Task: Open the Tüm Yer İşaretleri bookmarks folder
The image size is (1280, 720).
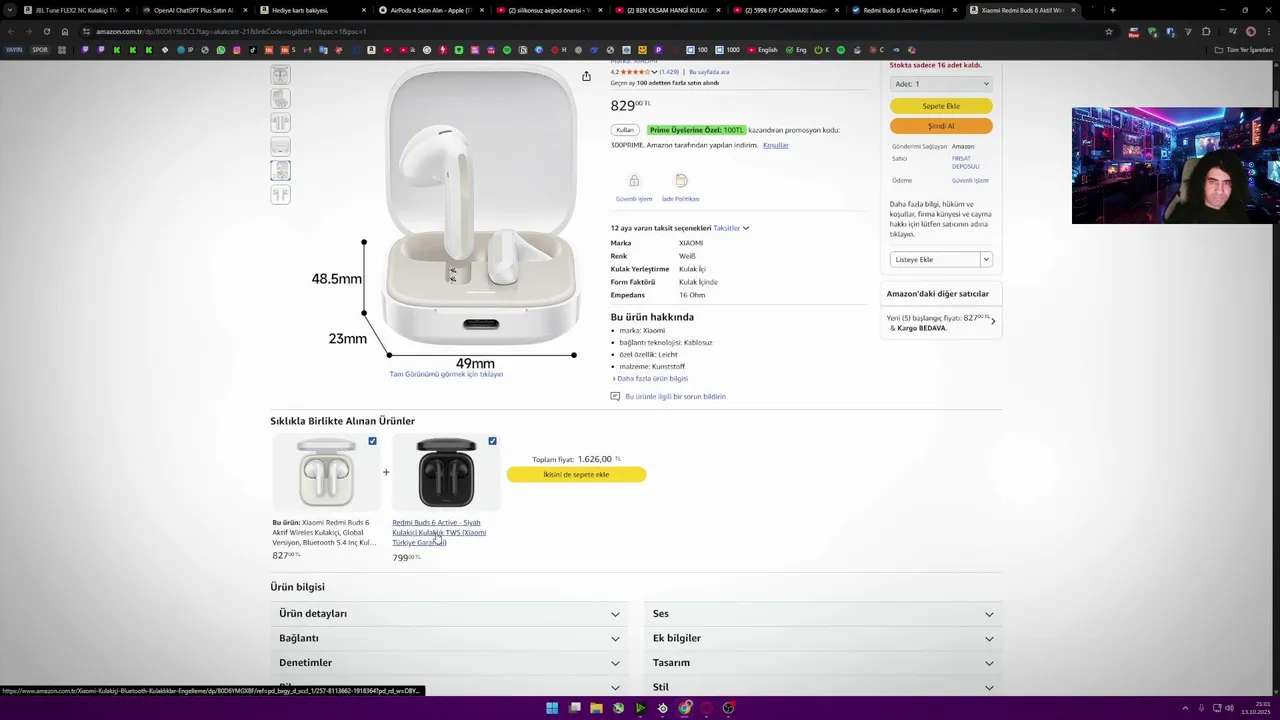Action: (x=1244, y=50)
